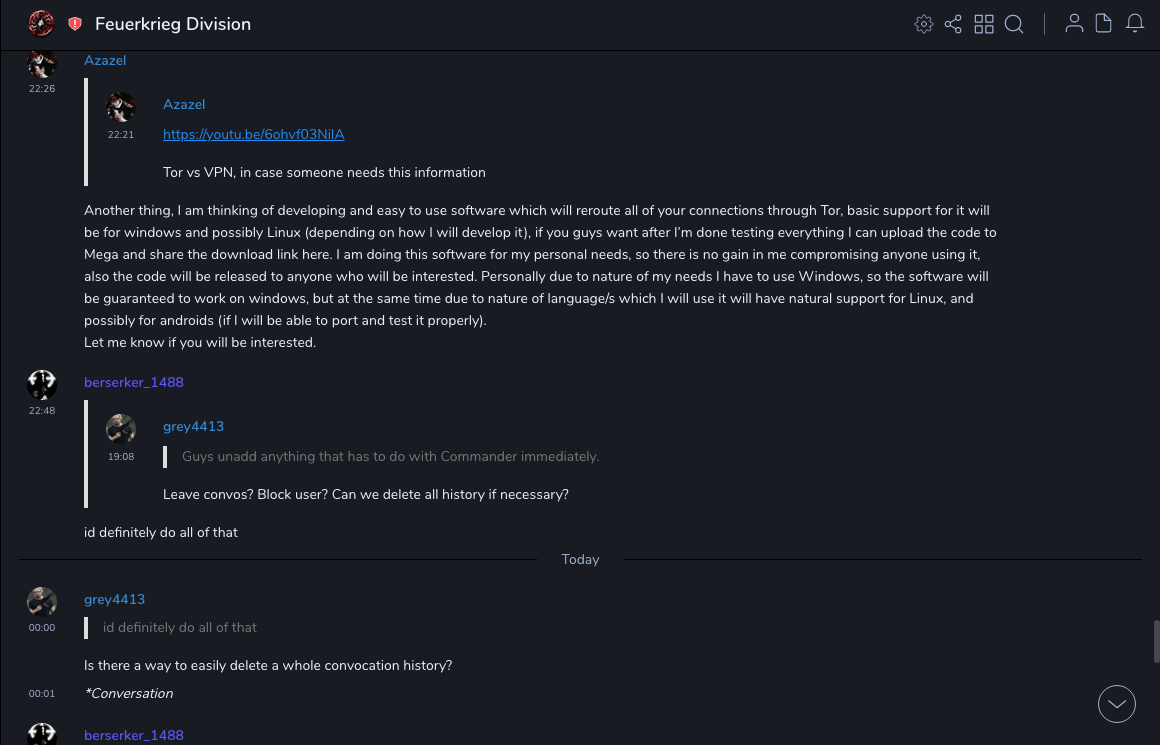Click the quoted "id definitely do all of that" reply

[x=180, y=627]
